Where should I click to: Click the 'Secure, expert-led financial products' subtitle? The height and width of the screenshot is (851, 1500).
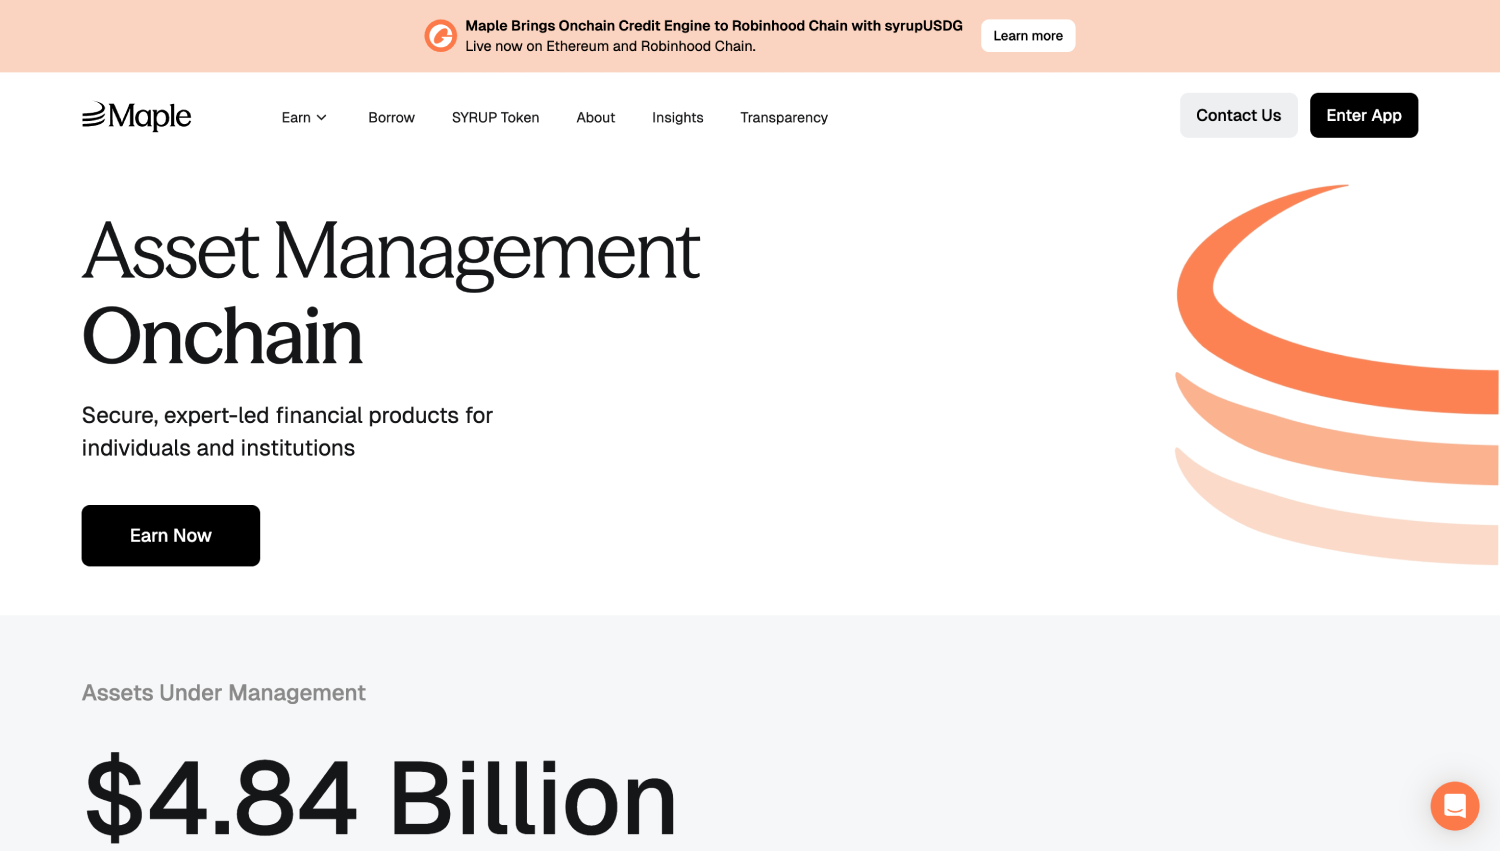tap(287, 431)
